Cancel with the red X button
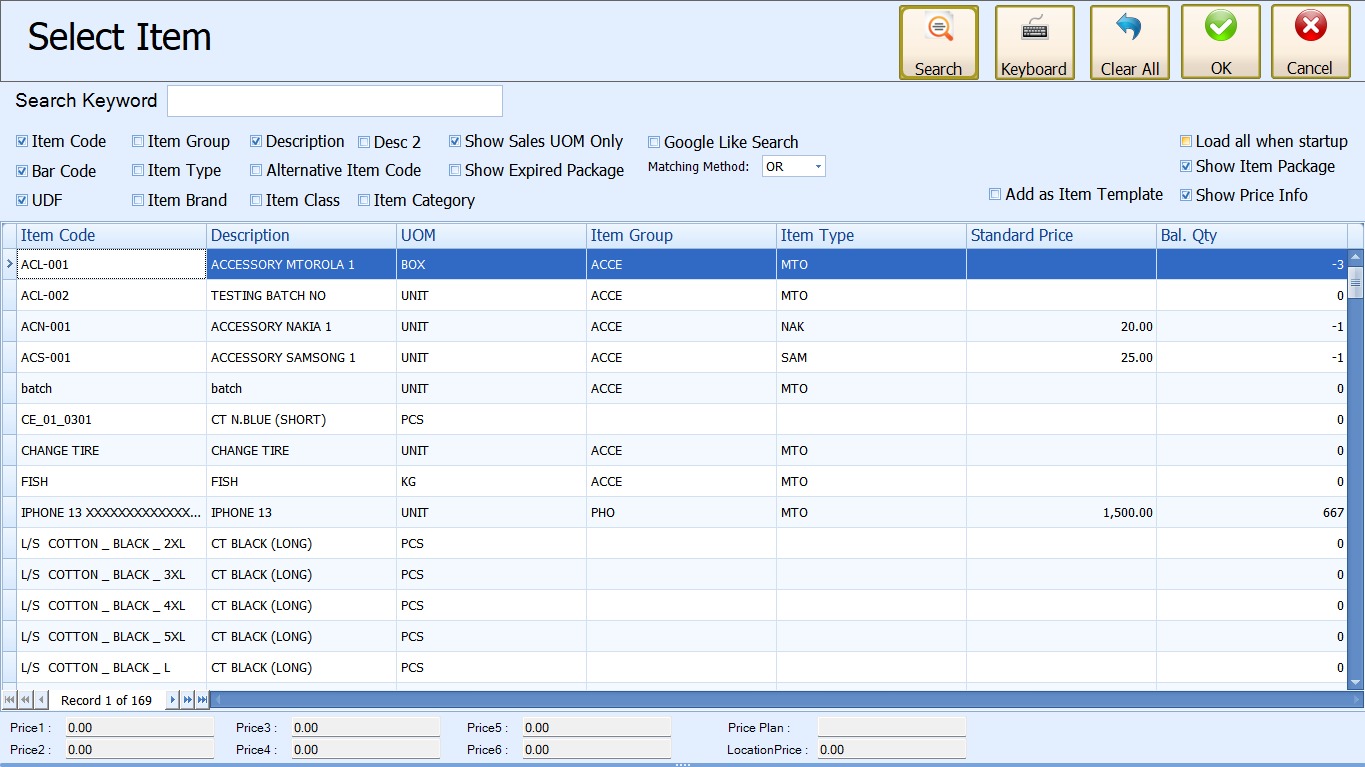Viewport: 1365px width, 767px height. pos(1310,42)
